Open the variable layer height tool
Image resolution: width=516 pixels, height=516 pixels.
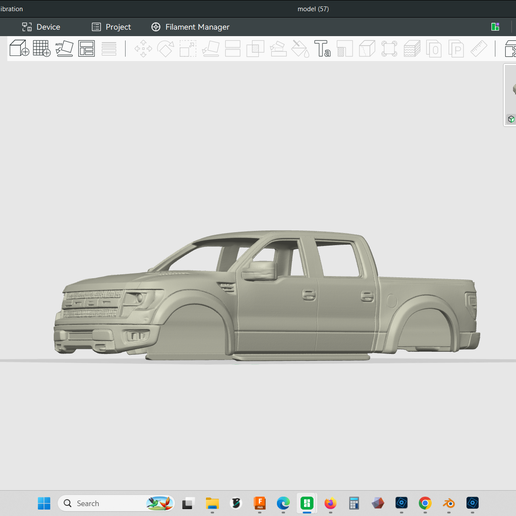109,49
